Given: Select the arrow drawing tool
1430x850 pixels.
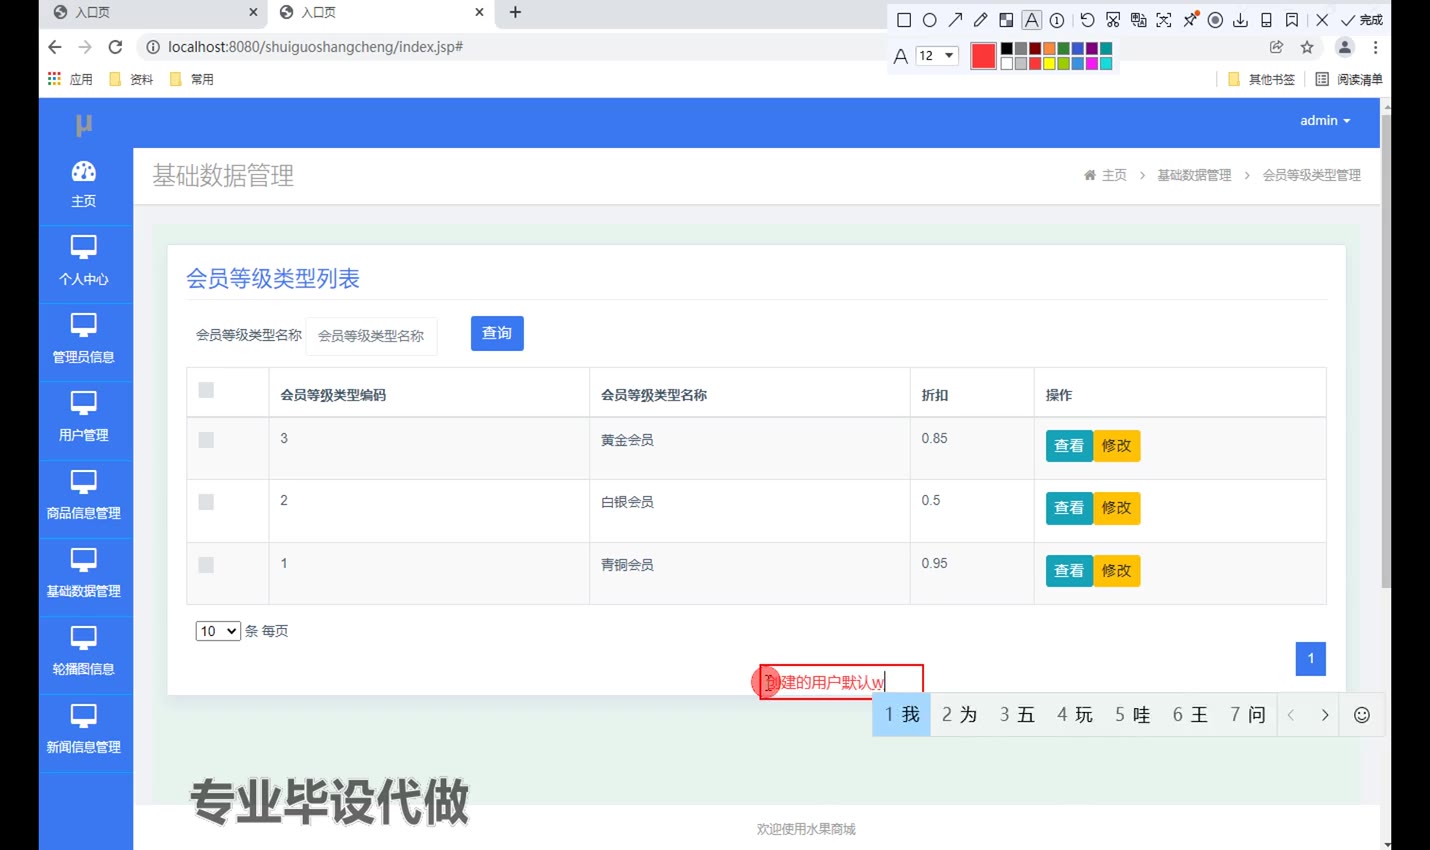Looking at the screenshot, I should (x=955, y=20).
